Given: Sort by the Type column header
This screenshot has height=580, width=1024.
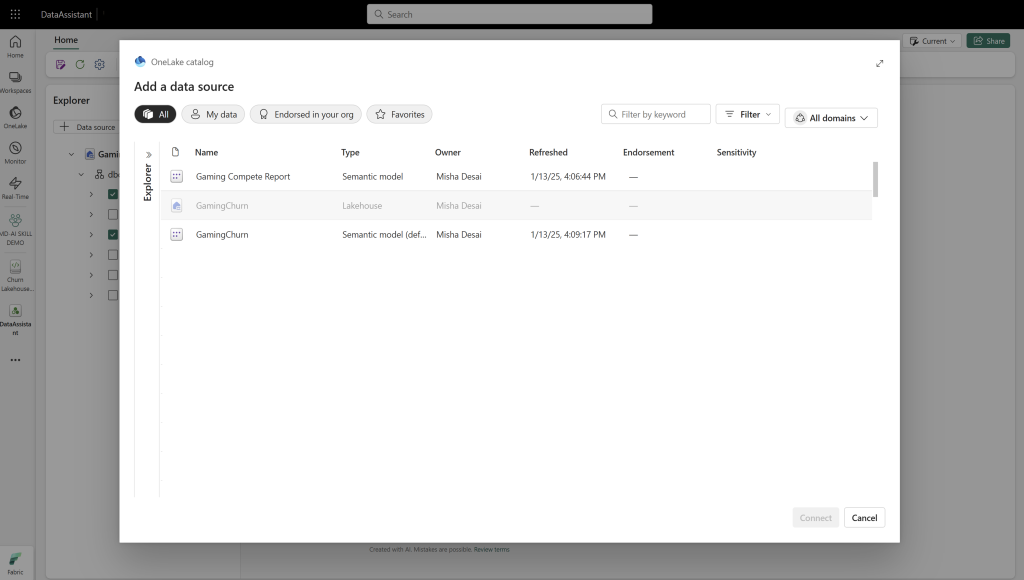Looking at the screenshot, I should (x=350, y=152).
